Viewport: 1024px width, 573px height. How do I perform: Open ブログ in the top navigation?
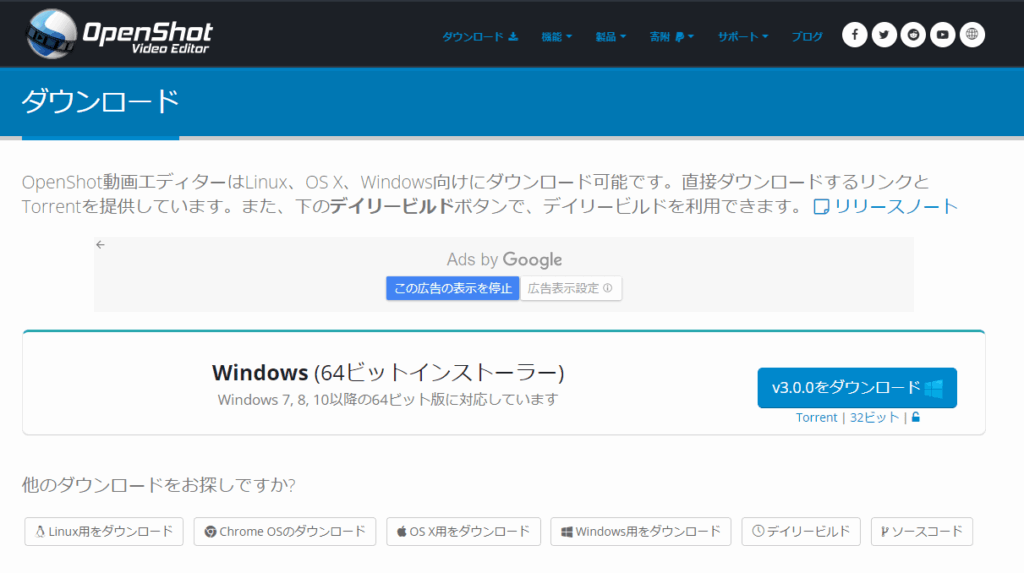(x=807, y=37)
